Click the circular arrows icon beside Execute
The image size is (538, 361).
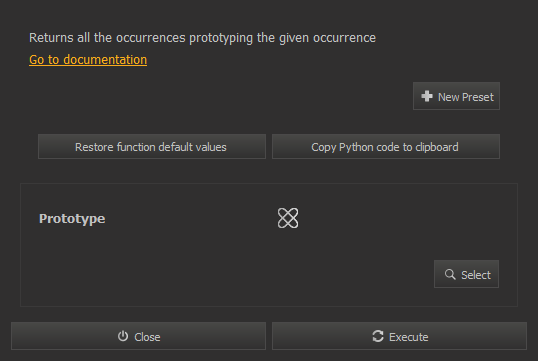[x=378, y=336]
